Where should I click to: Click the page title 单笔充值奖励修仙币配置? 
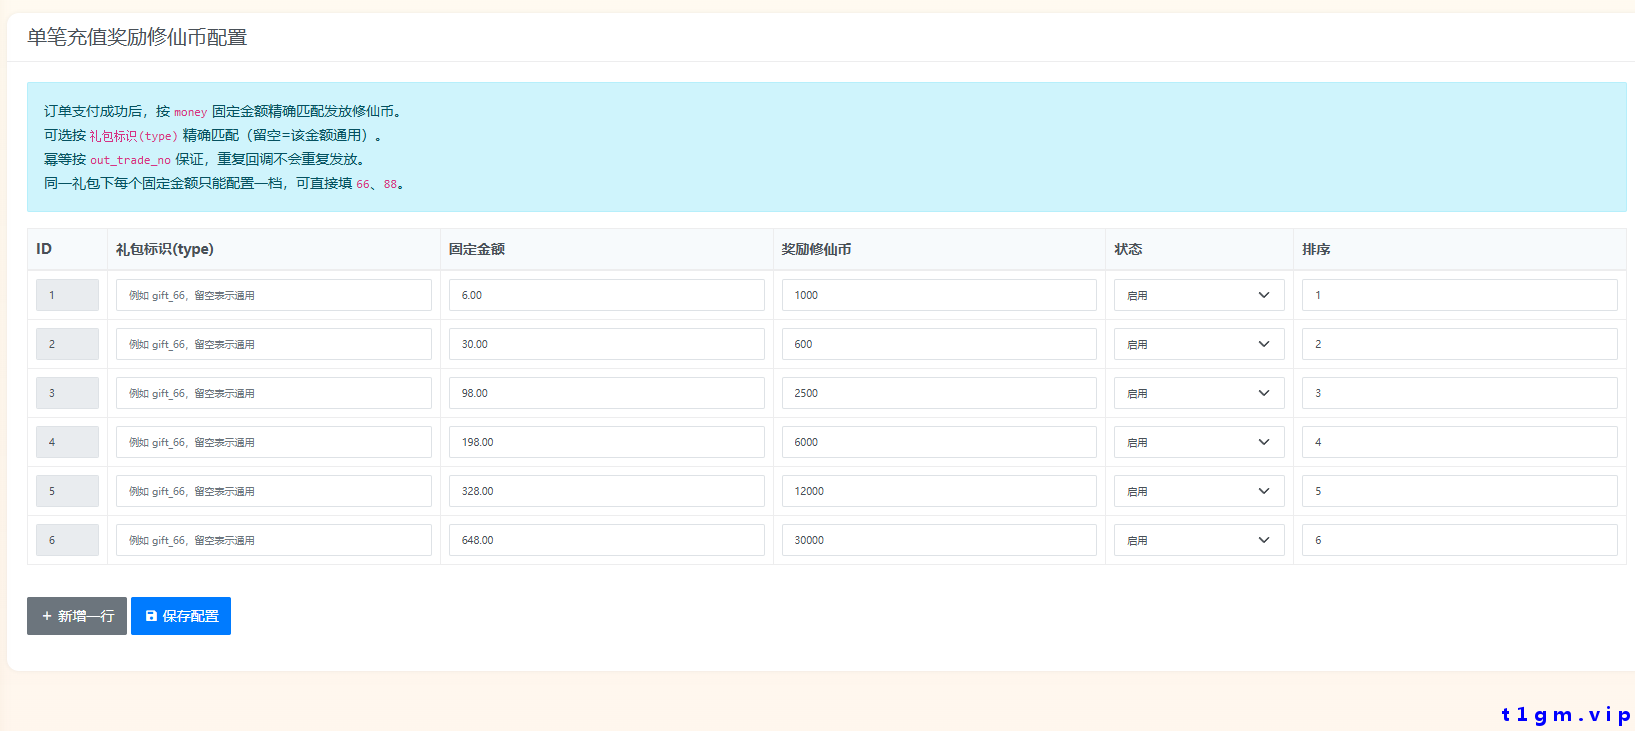click(x=137, y=37)
